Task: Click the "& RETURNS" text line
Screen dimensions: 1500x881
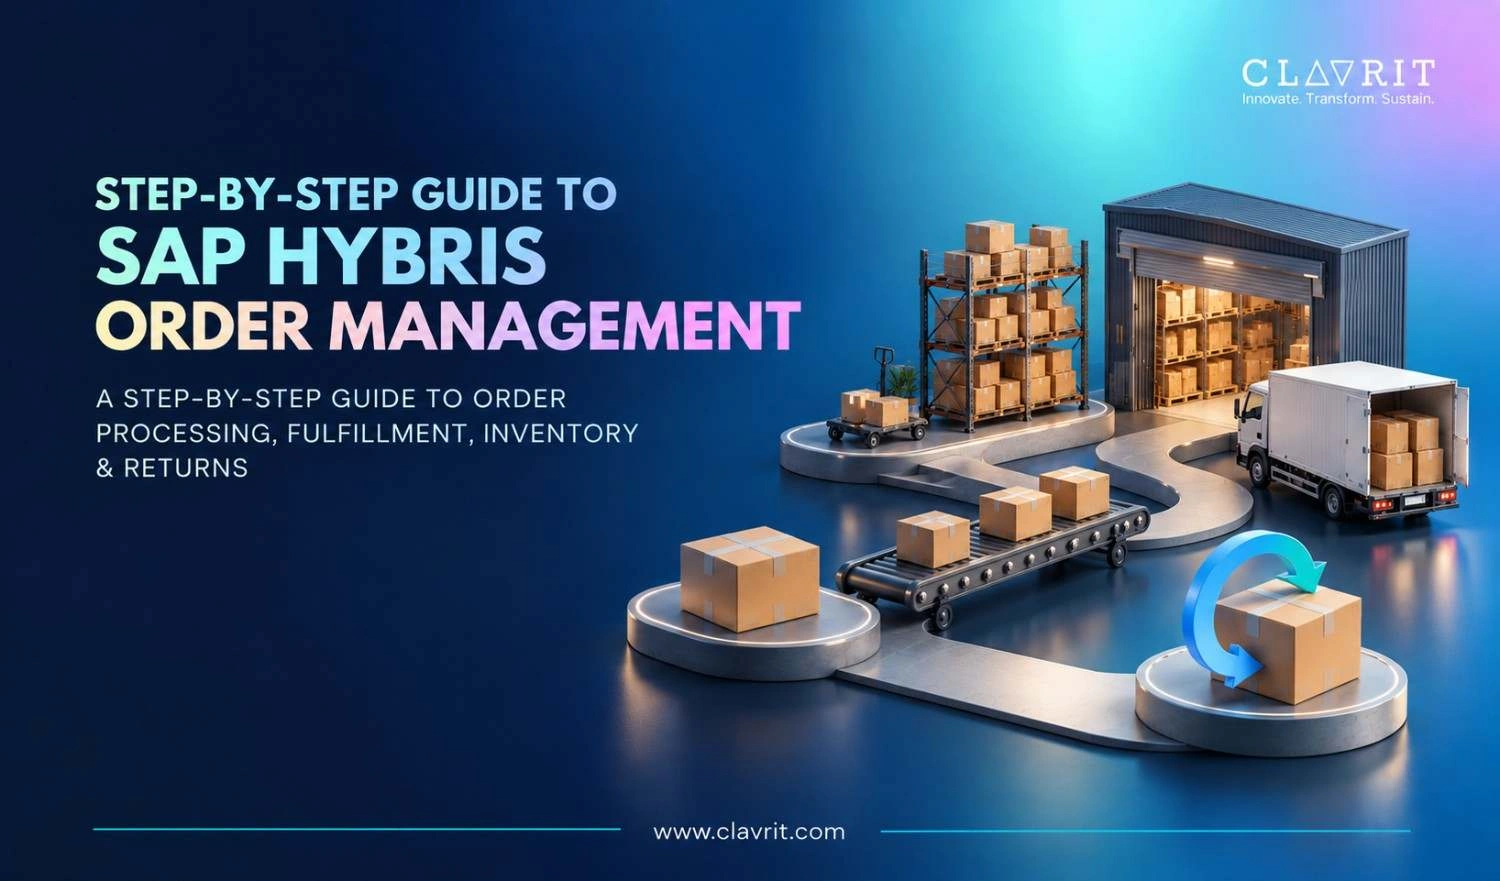Action: coord(172,467)
